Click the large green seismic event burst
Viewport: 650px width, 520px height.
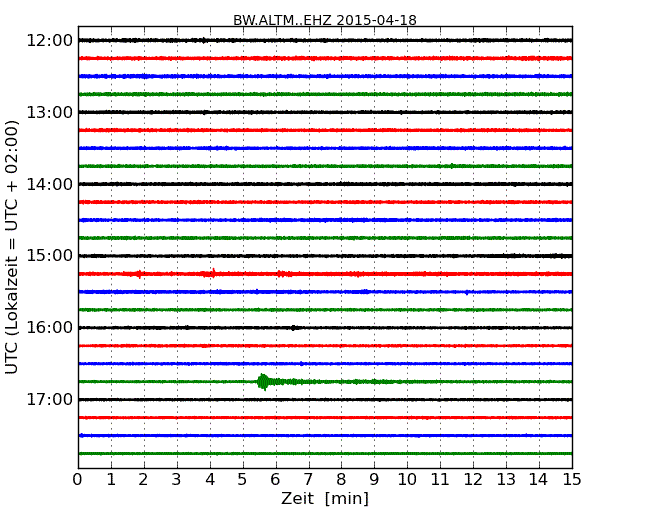263,382
